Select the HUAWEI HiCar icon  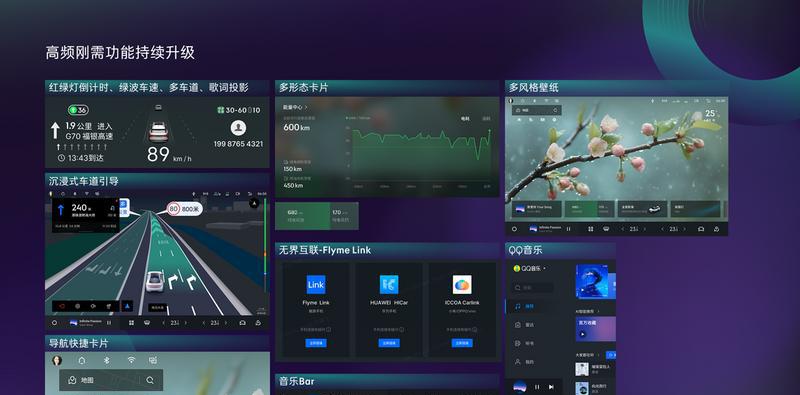coord(389,284)
